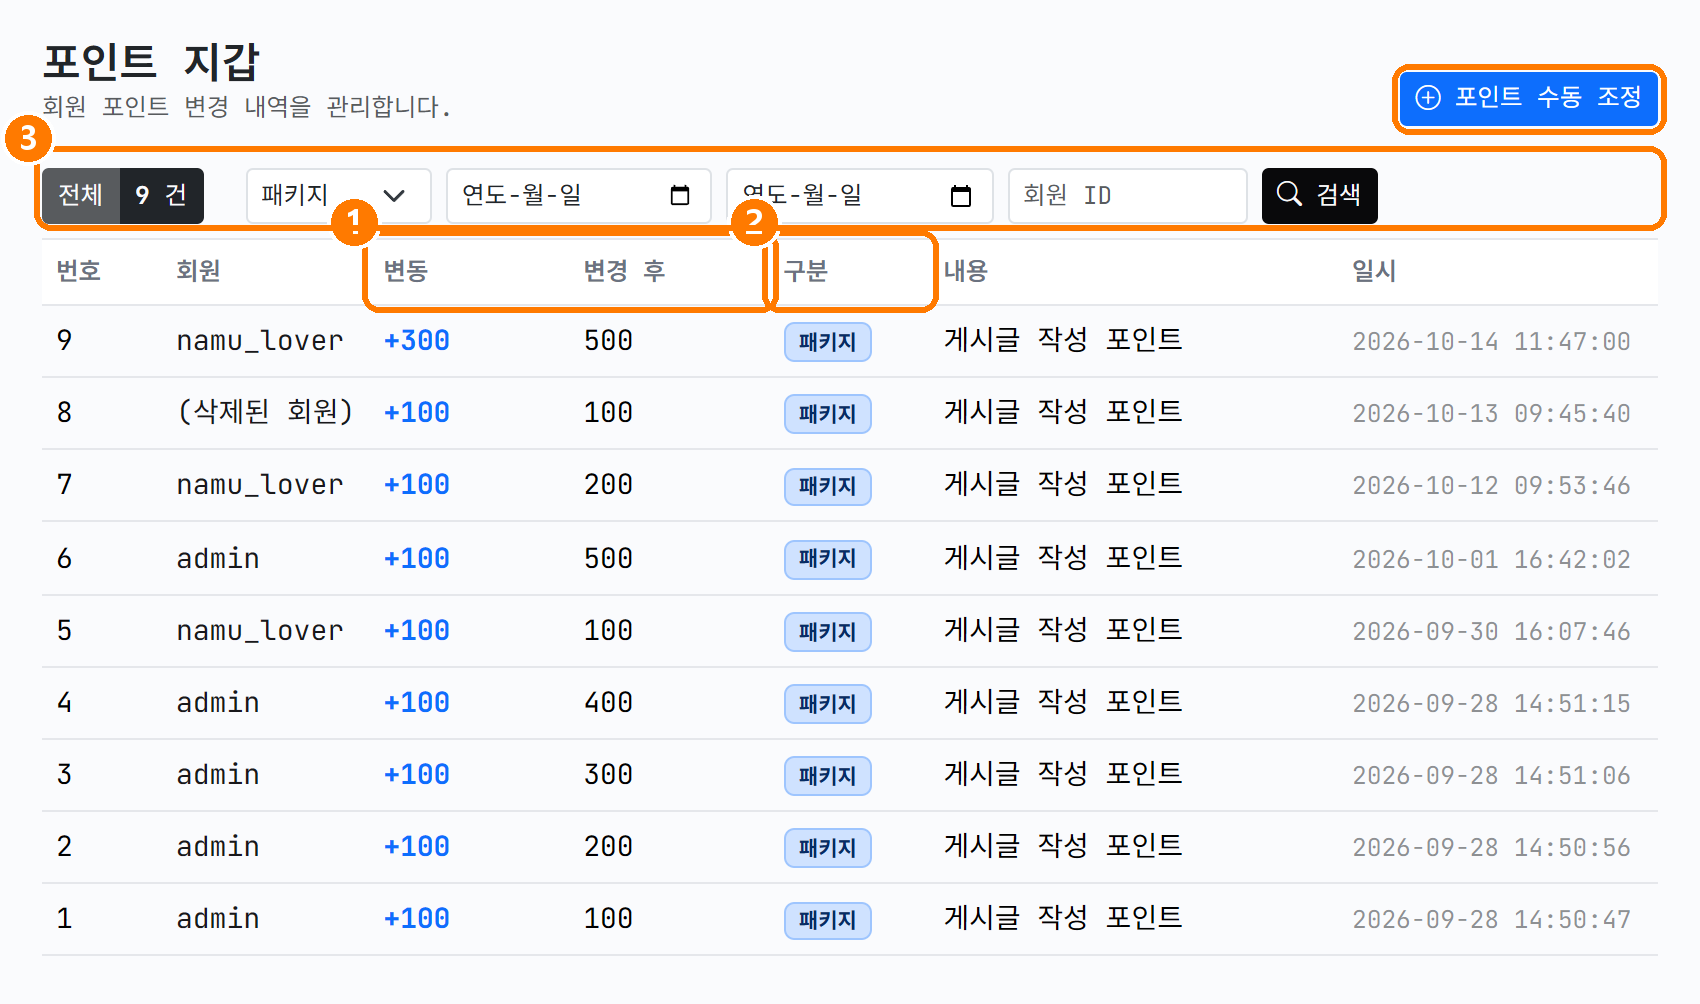Click the plus icon in 포인트 수동 조정

1428,97
